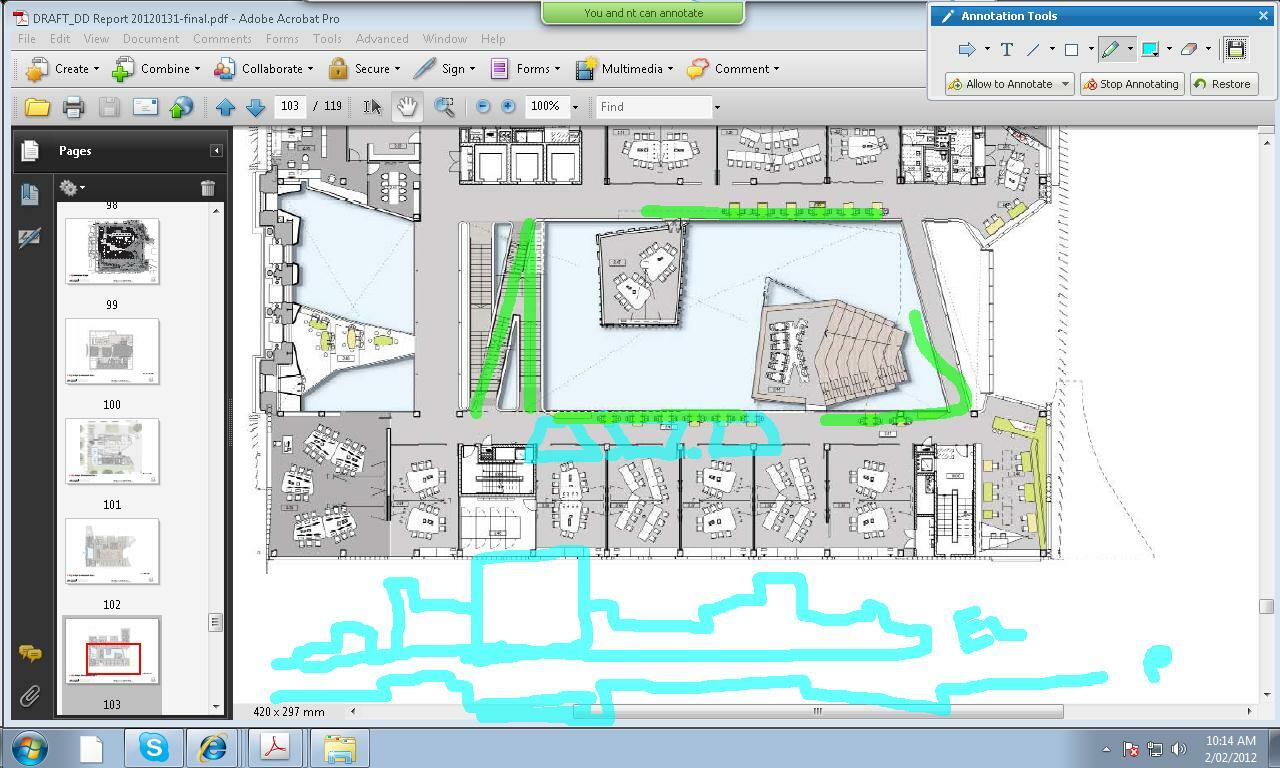Go to next page with down arrow

[x=256, y=107]
